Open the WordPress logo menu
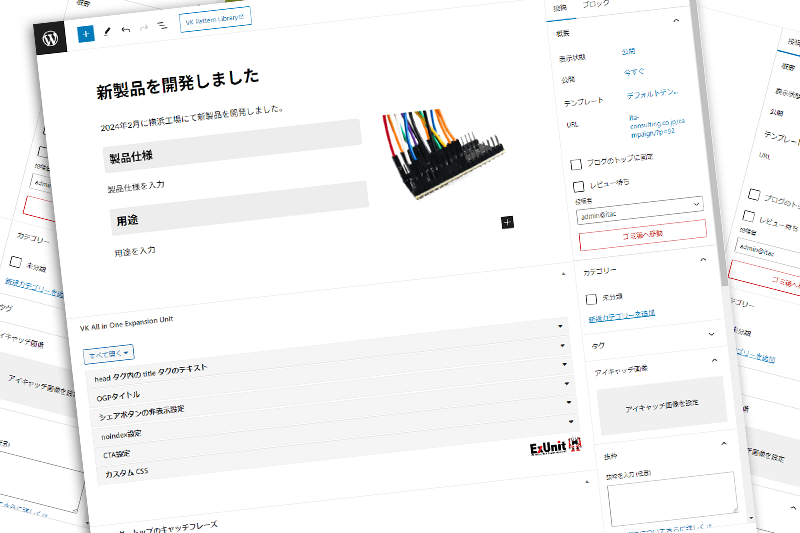 [50, 38]
